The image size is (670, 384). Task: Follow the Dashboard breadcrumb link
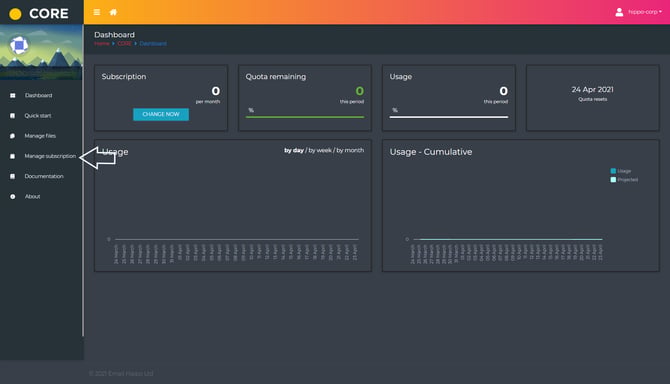153,44
